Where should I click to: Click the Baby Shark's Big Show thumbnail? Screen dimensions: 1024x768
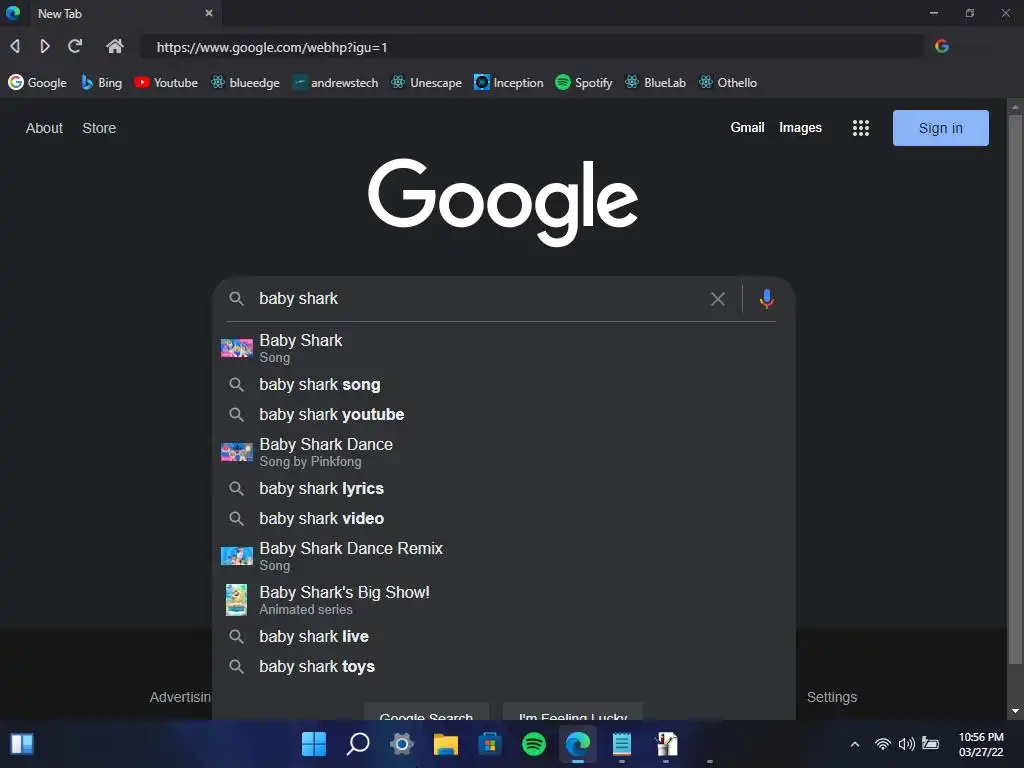pyautogui.click(x=236, y=600)
